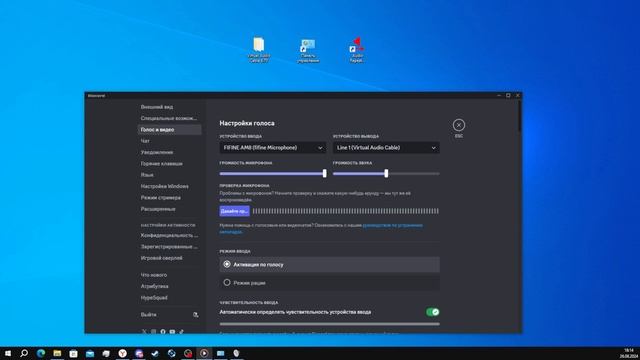Open the TikTok social icon
Viewport: 640px width, 360px height.
click(x=182, y=332)
